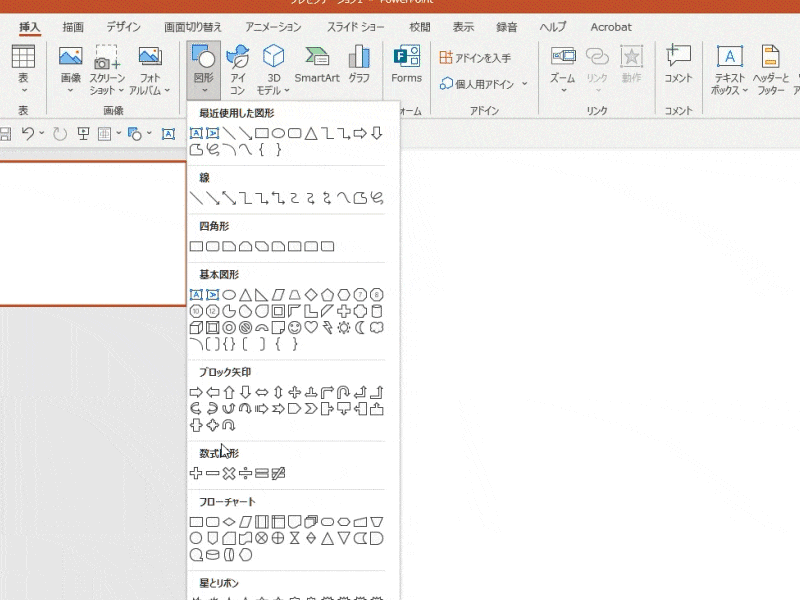Select the left arrow in ブロック矢印

point(212,392)
